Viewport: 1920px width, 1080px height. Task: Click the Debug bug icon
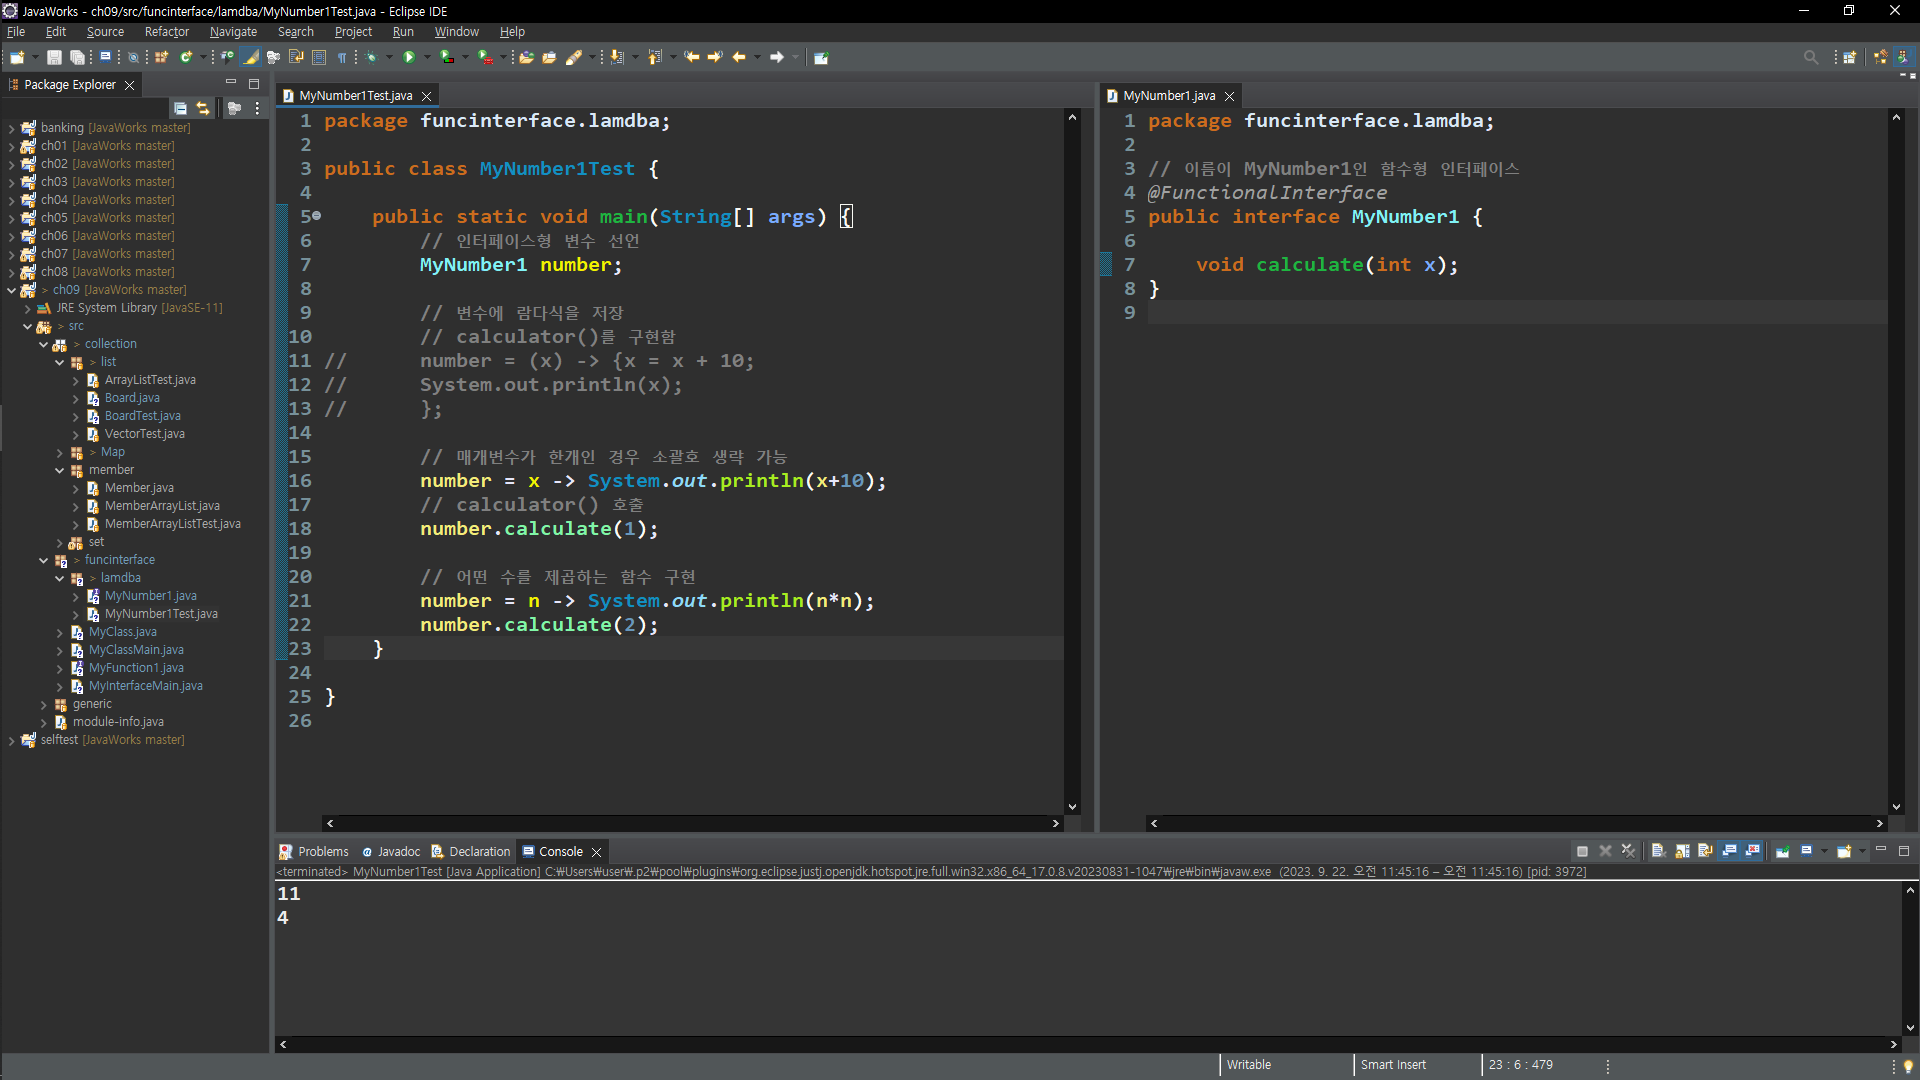(x=371, y=57)
